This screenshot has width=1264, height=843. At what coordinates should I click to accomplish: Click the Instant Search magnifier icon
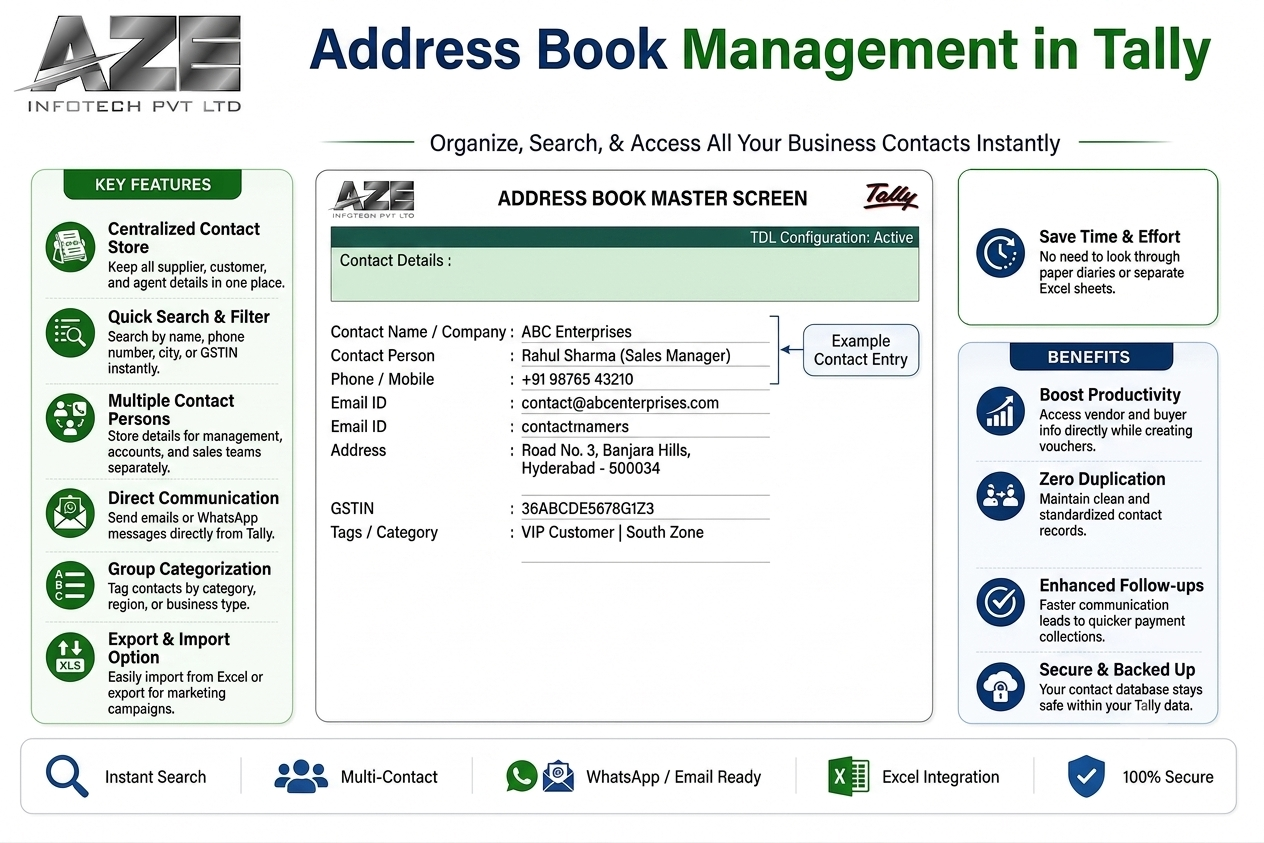pos(67,777)
